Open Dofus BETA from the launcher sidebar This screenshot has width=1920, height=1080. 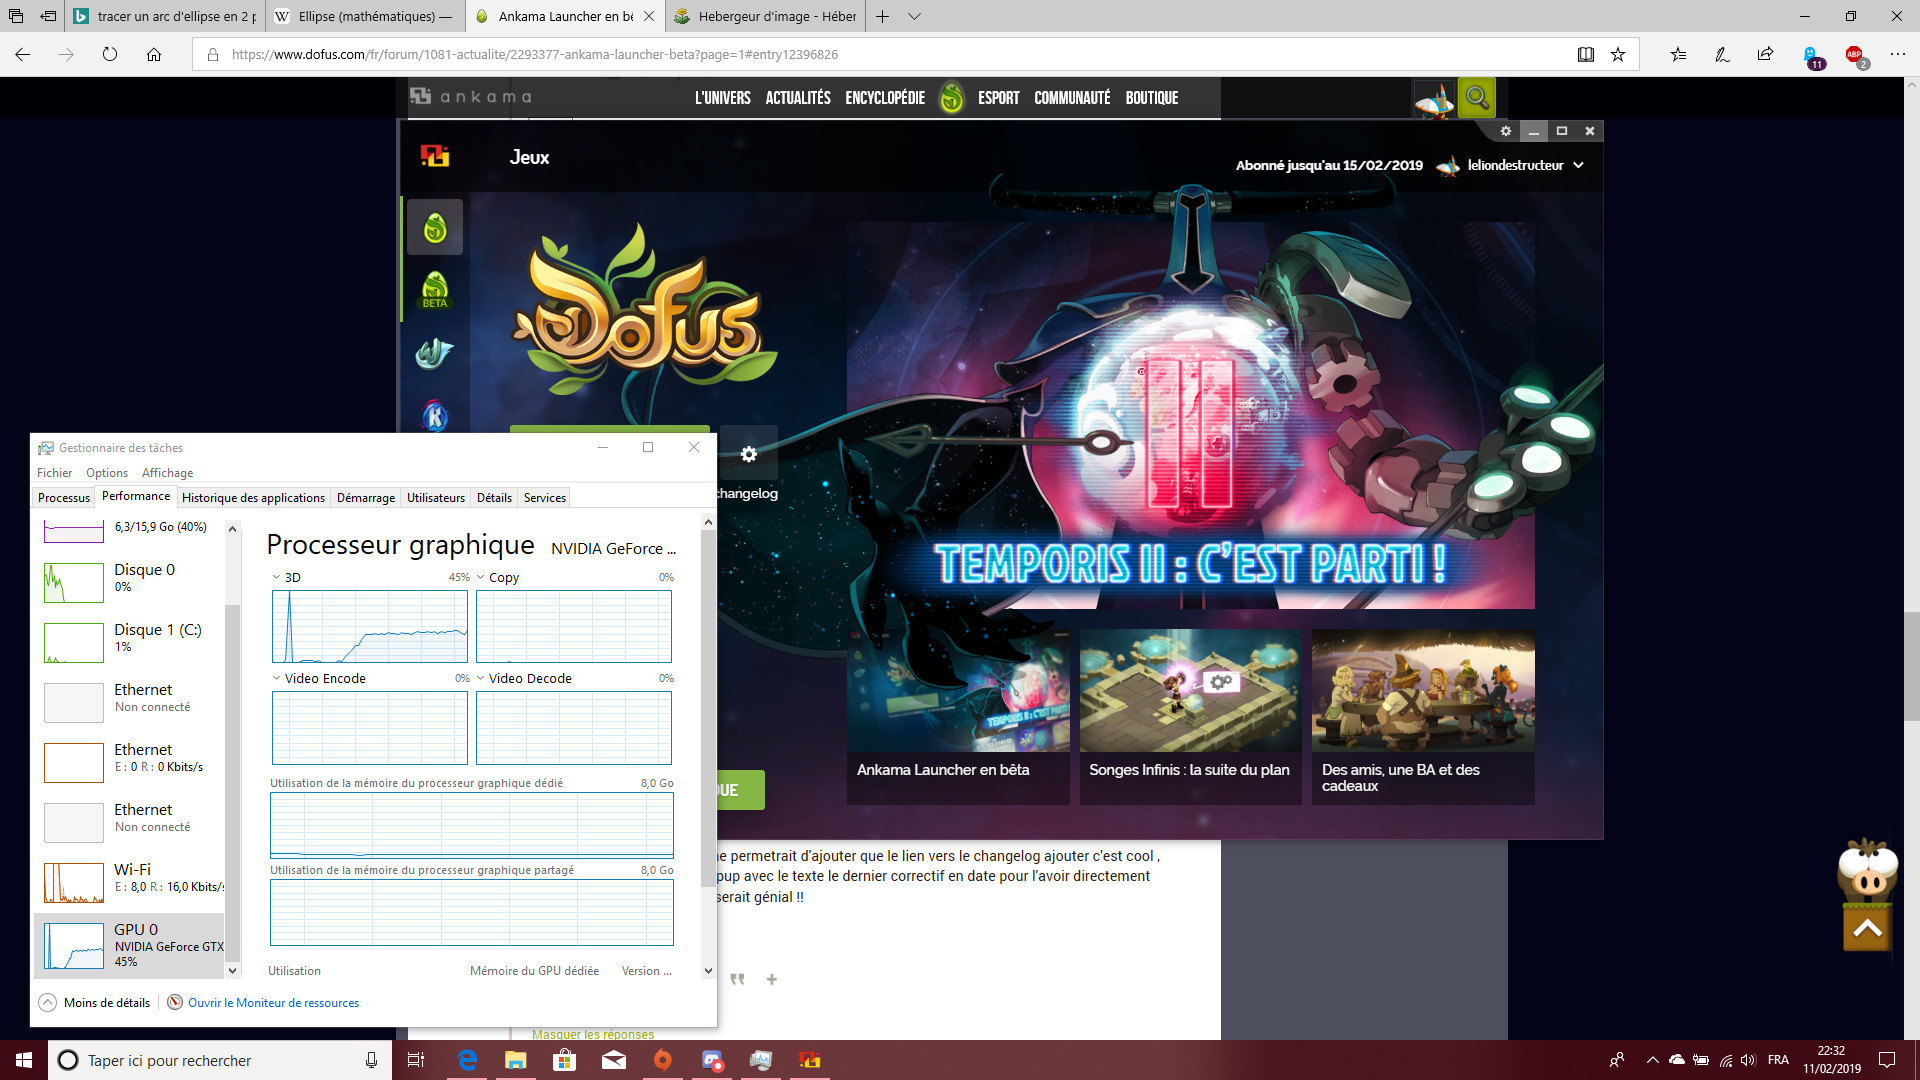tap(435, 290)
